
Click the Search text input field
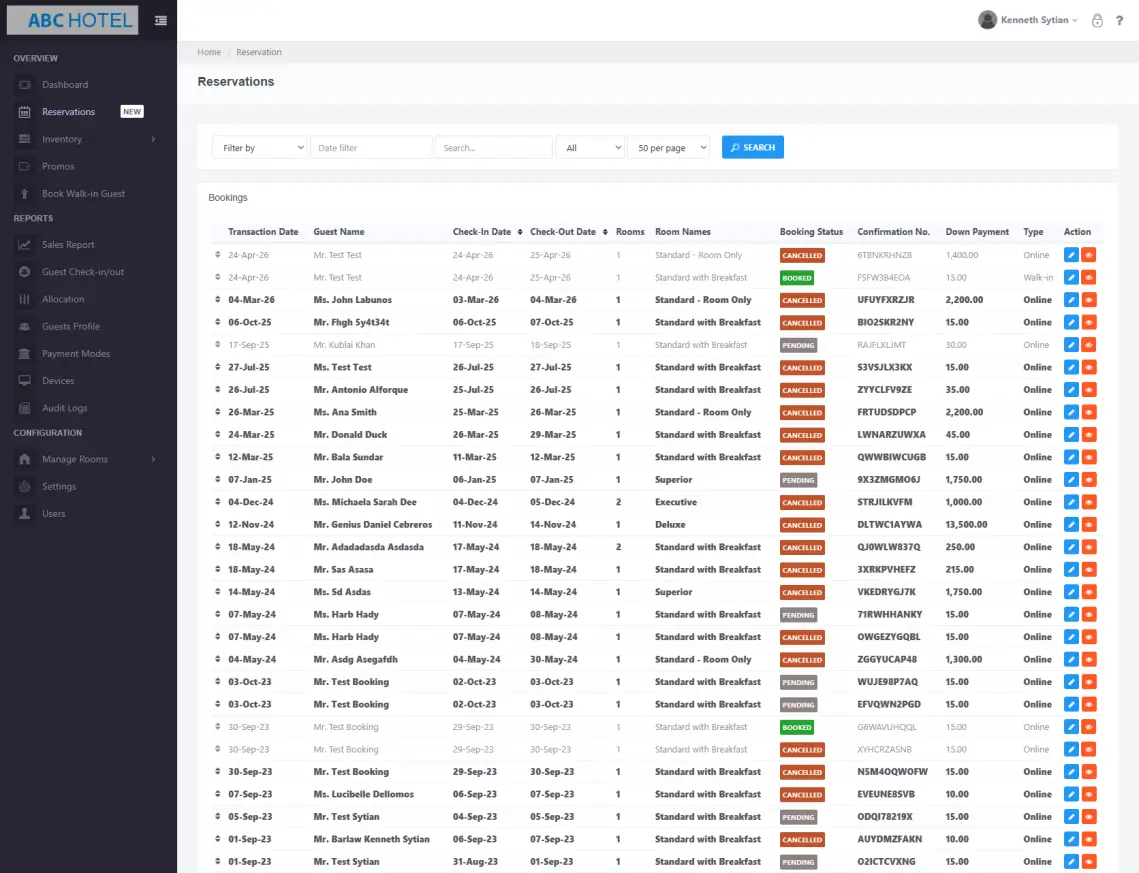493,147
